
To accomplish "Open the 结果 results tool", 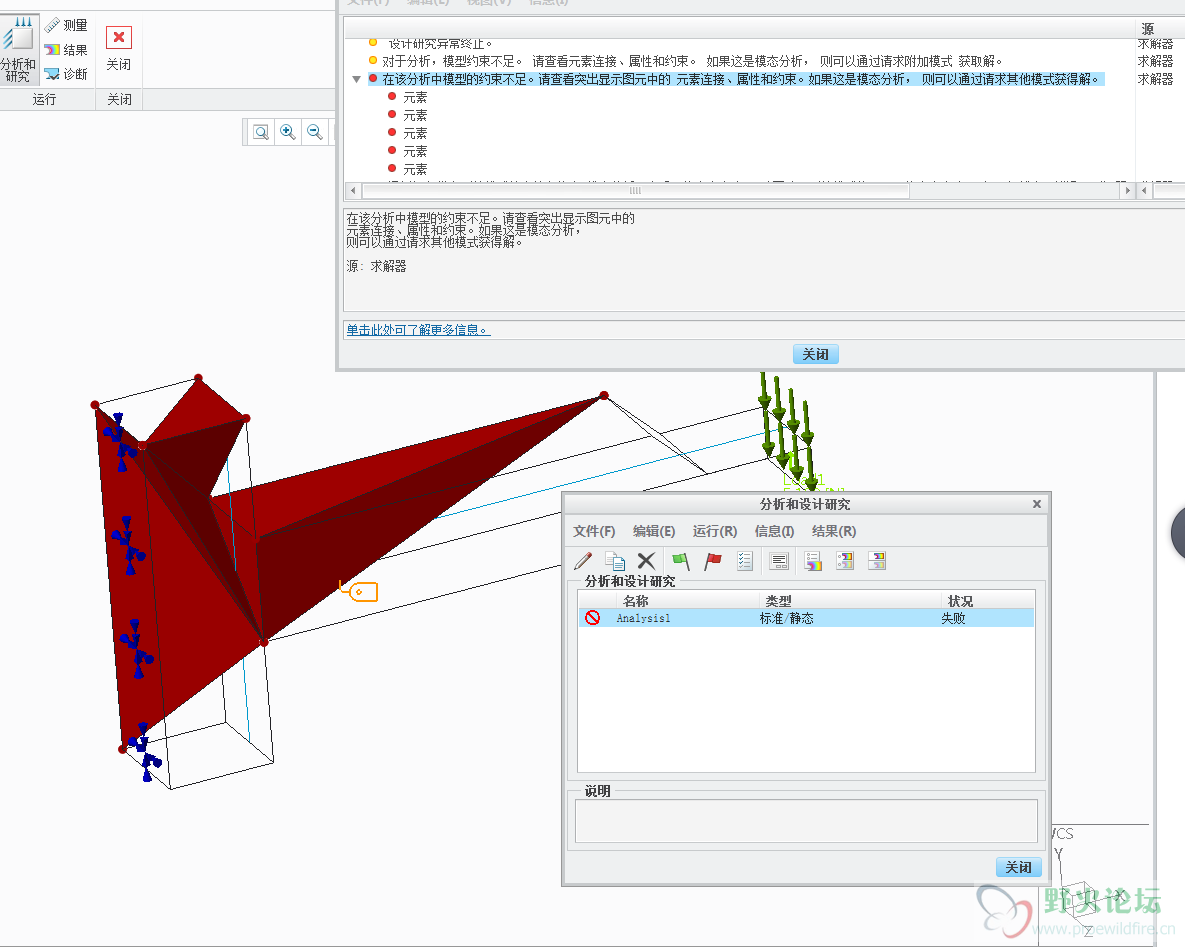I will point(67,50).
